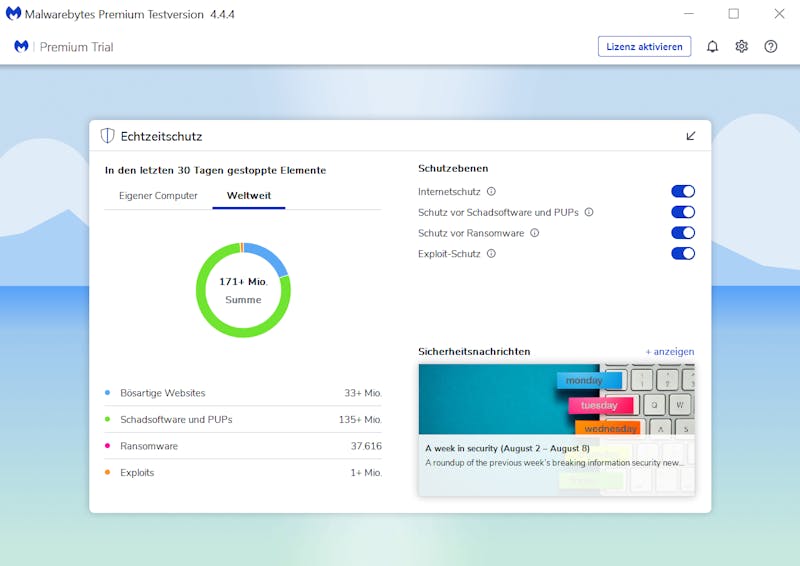Toggle Schutz vor Schadsoftware und PUPs switch
The width and height of the screenshot is (800, 566).
tap(683, 212)
